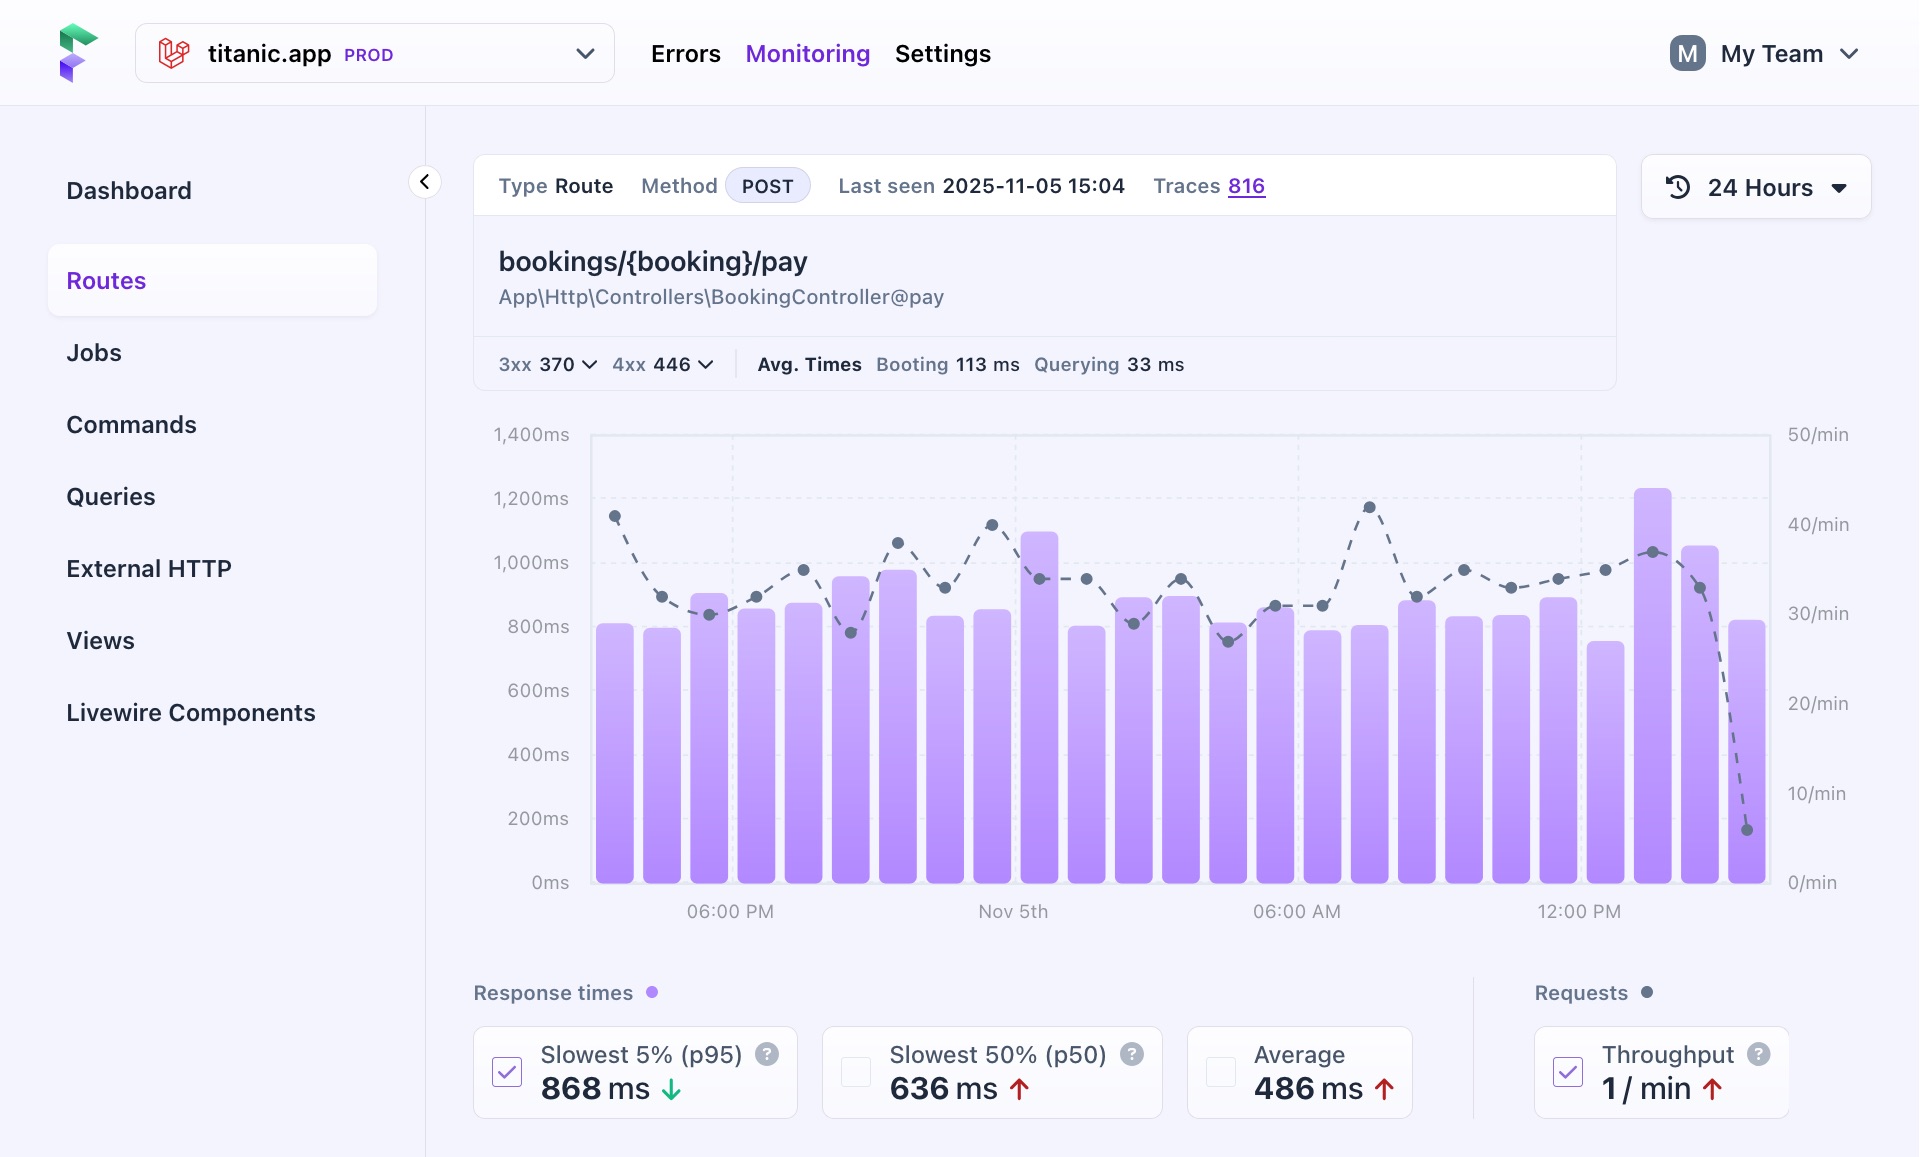The height and width of the screenshot is (1157, 1920).
Task: Expand the 4xx 446 status breakdown
Action: click(663, 365)
